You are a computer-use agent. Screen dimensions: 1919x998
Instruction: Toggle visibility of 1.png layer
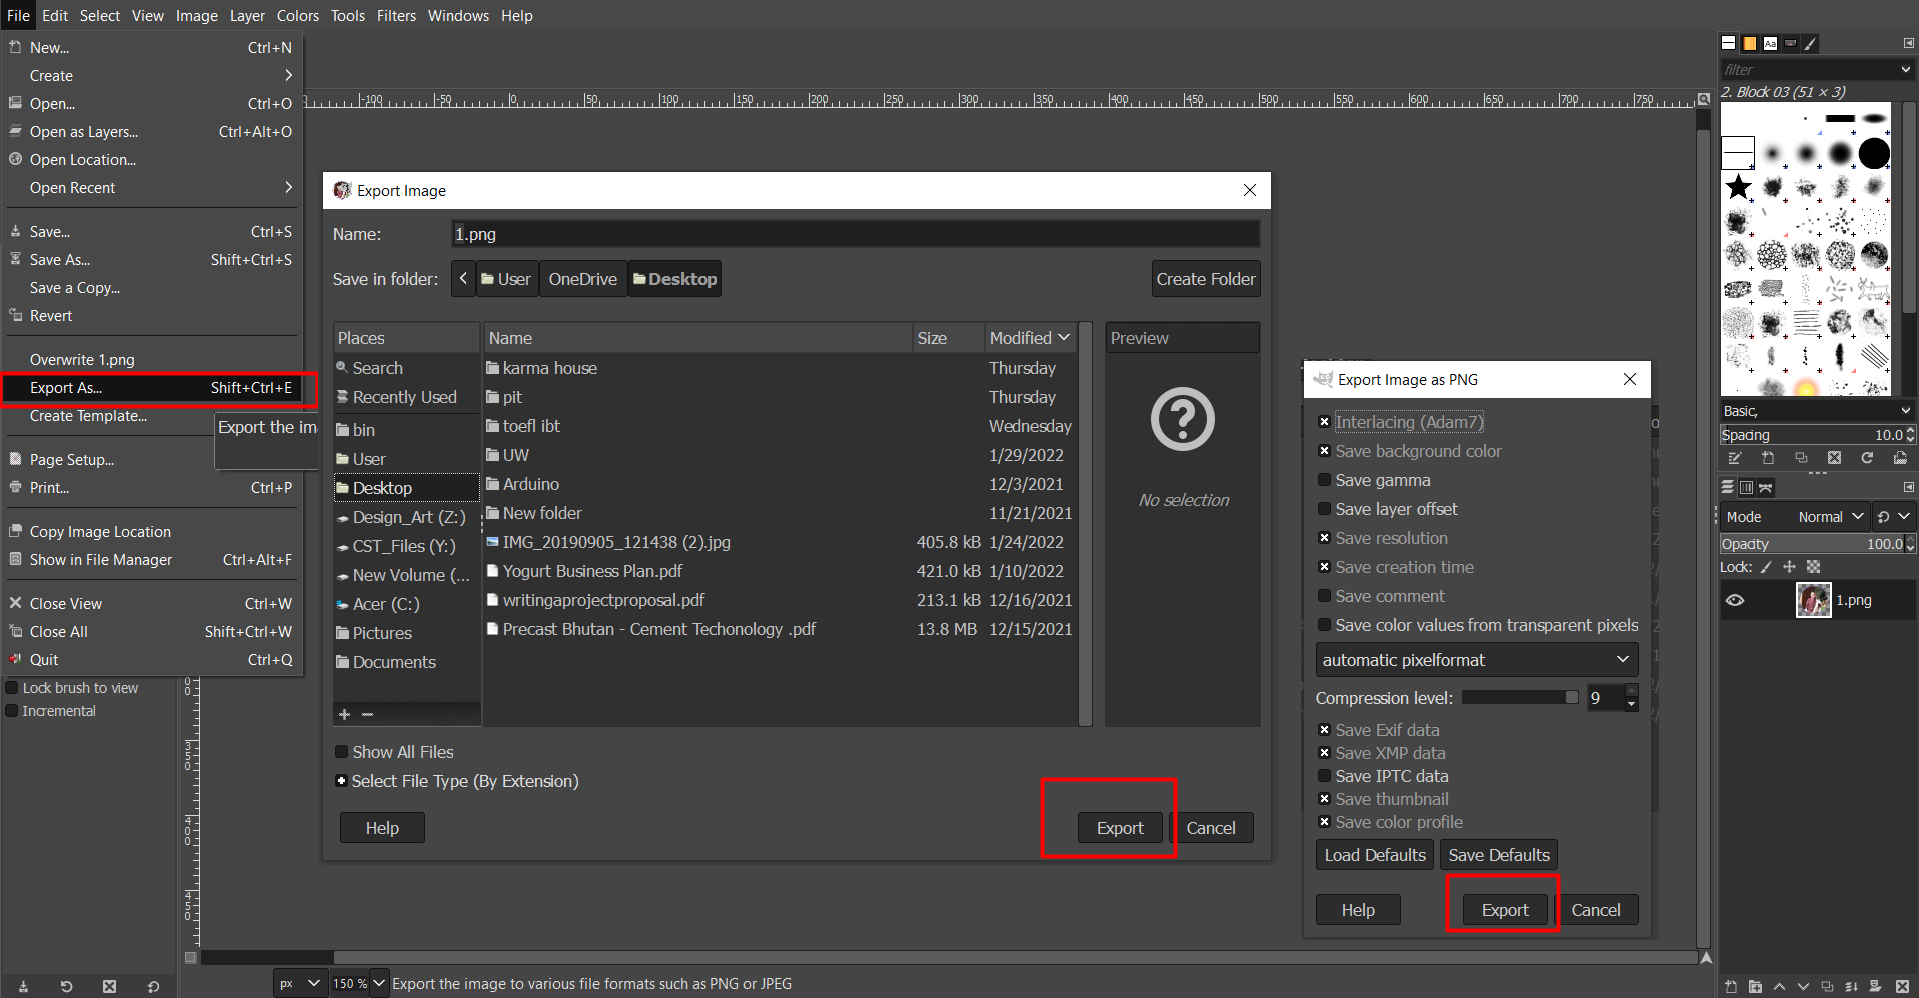pos(1735,600)
